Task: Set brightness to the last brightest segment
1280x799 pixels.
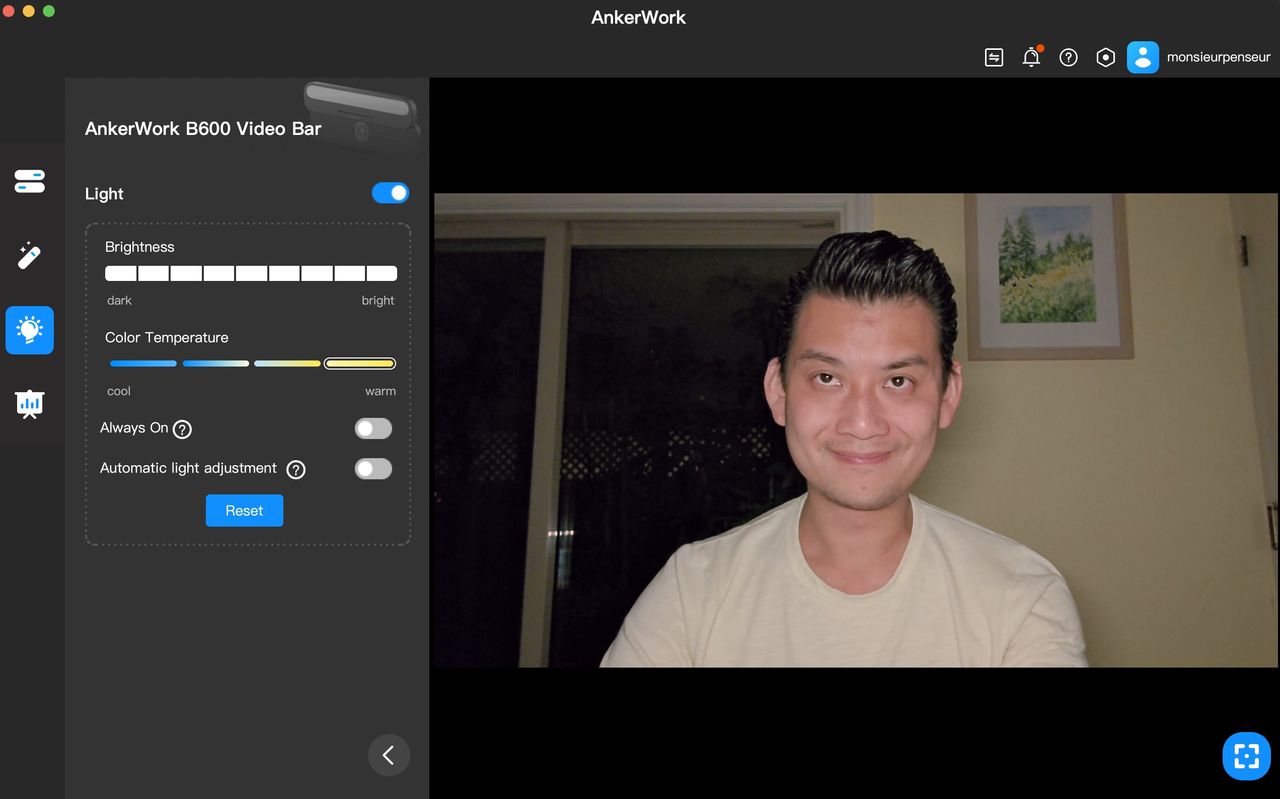Action: (x=382, y=273)
